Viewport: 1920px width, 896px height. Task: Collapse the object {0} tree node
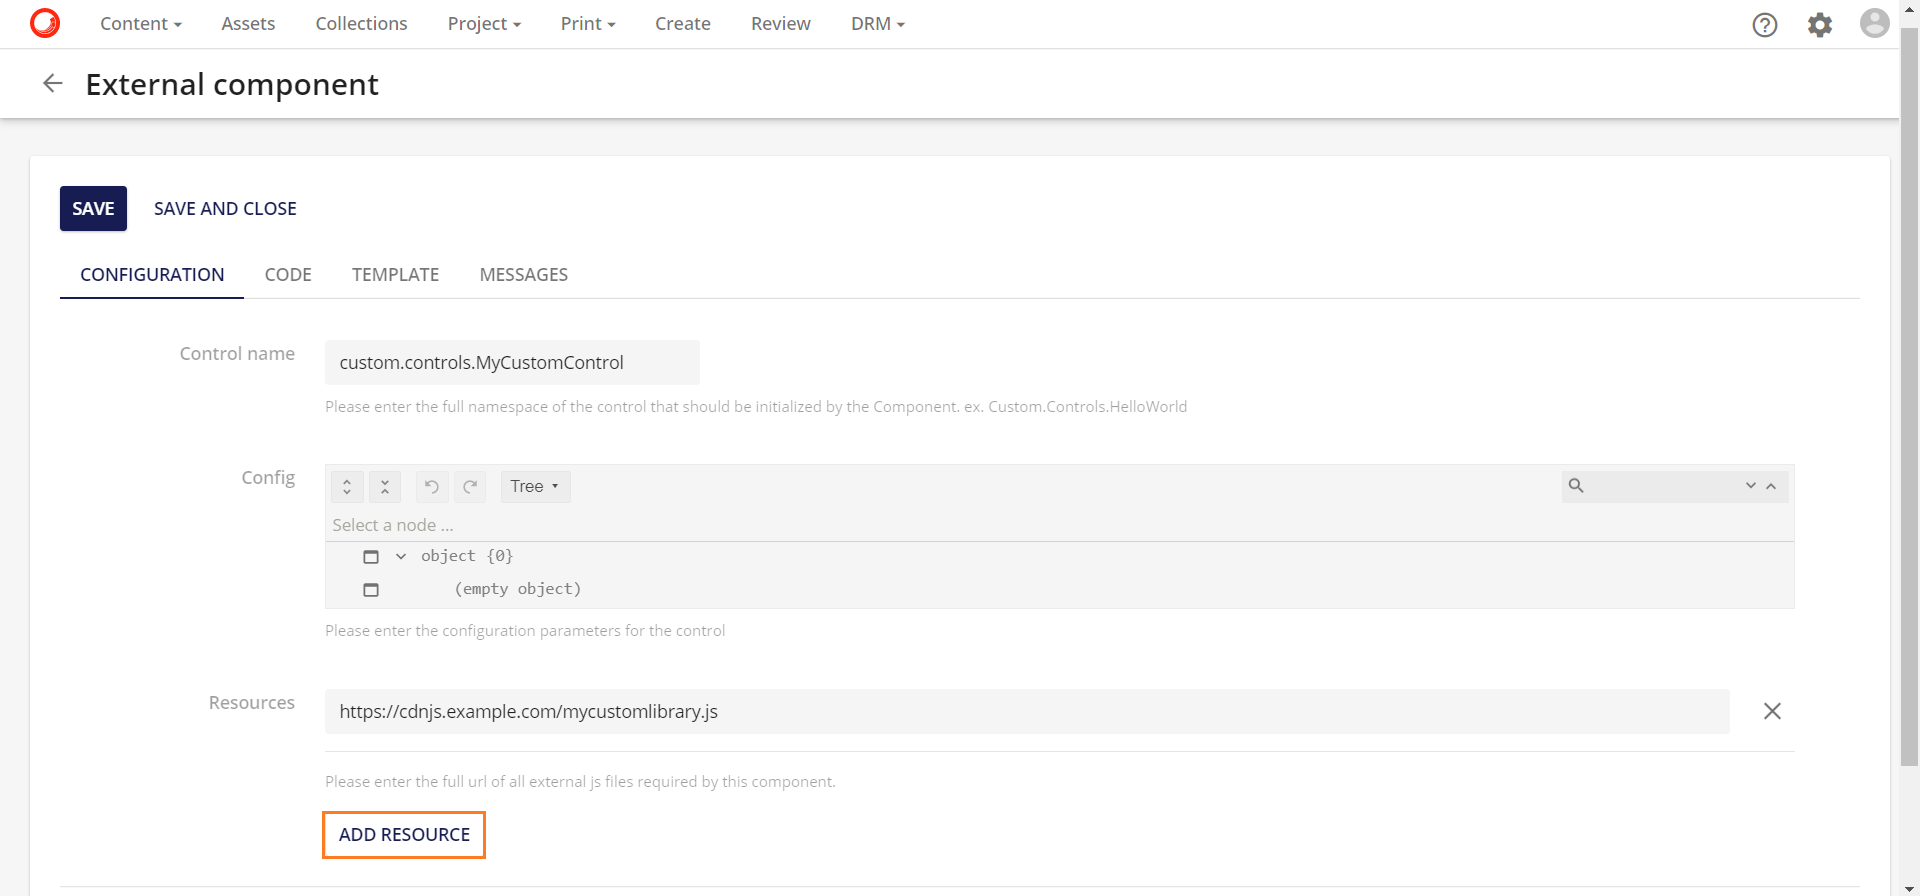point(401,557)
